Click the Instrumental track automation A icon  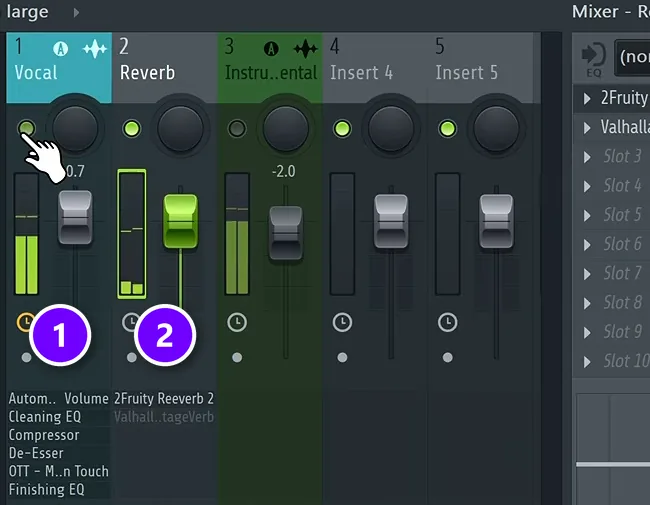coord(271,49)
